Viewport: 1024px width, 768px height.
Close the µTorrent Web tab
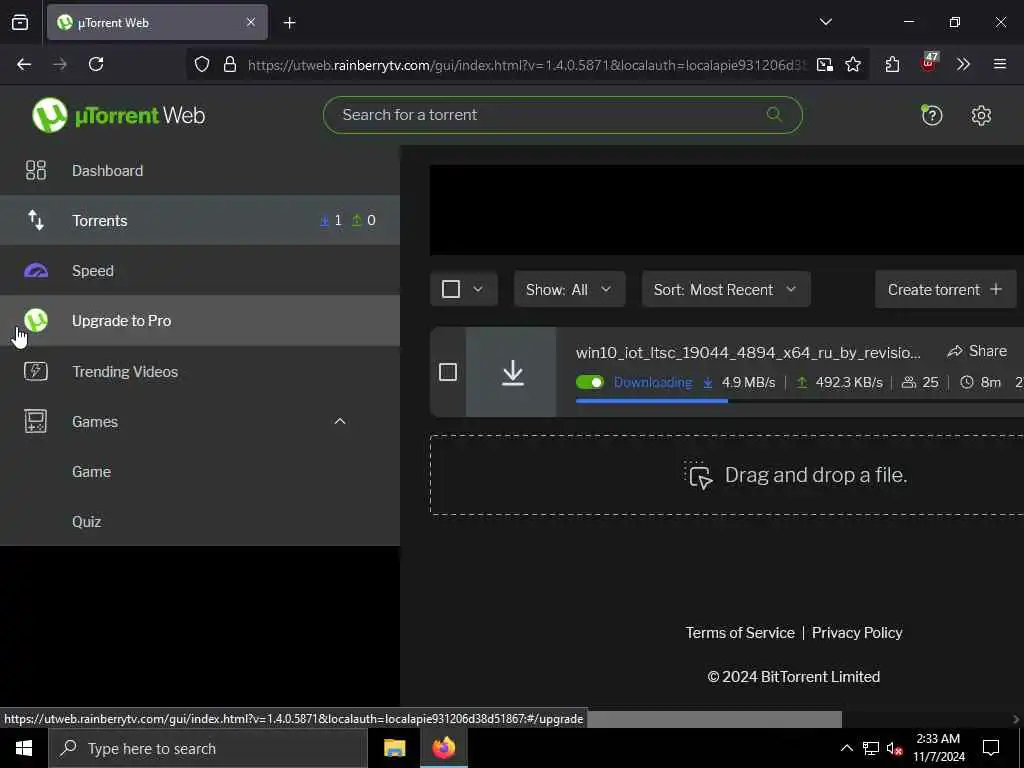[x=250, y=22]
